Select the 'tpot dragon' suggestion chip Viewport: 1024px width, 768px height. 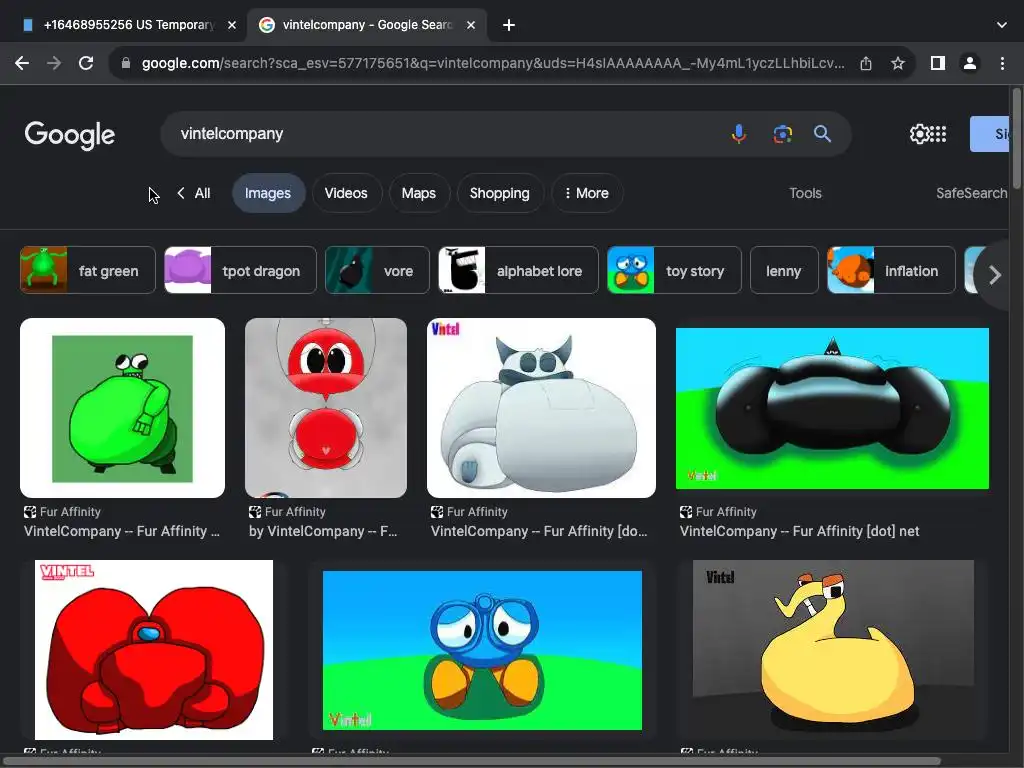point(240,270)
